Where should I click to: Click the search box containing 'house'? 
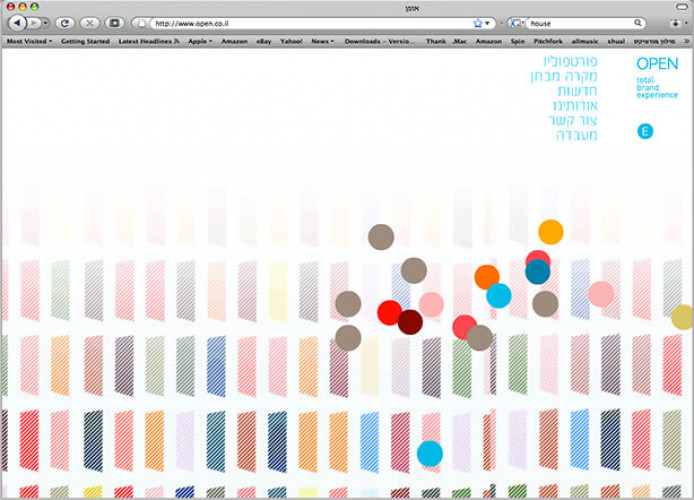point(581,23)
